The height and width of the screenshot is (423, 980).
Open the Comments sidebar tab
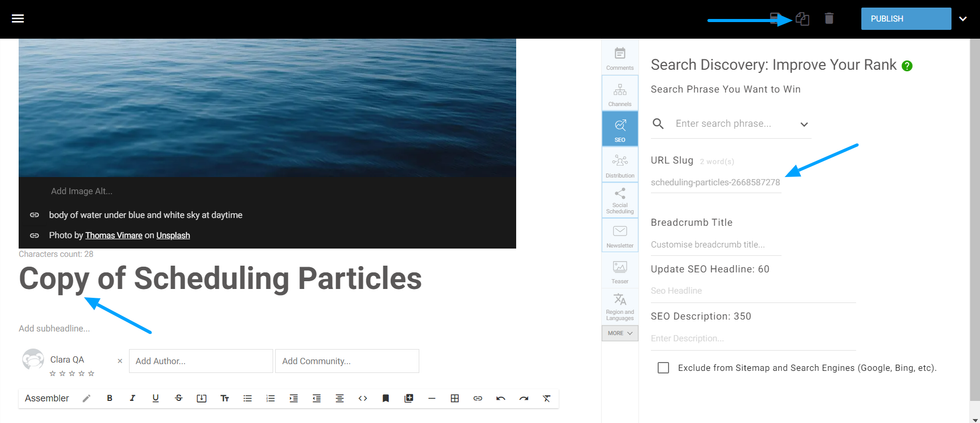(619, 58)
